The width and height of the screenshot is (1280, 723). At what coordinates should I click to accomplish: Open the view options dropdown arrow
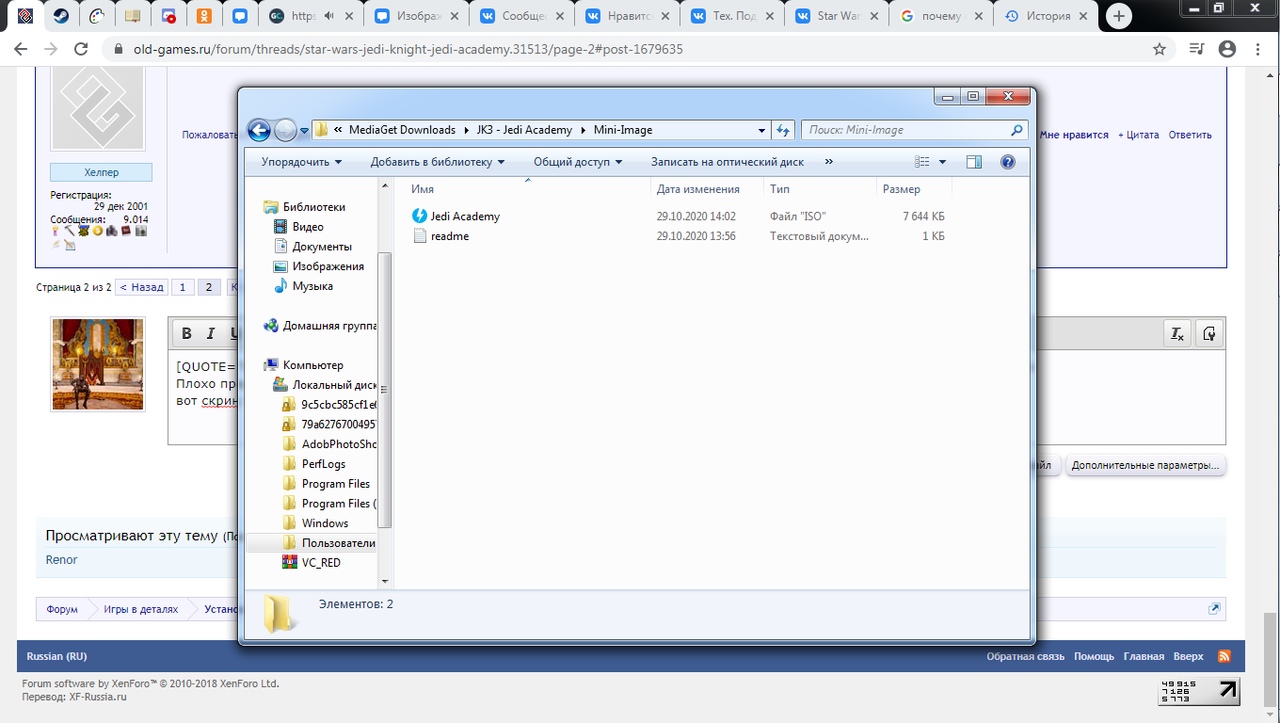[x=942, y=162]
